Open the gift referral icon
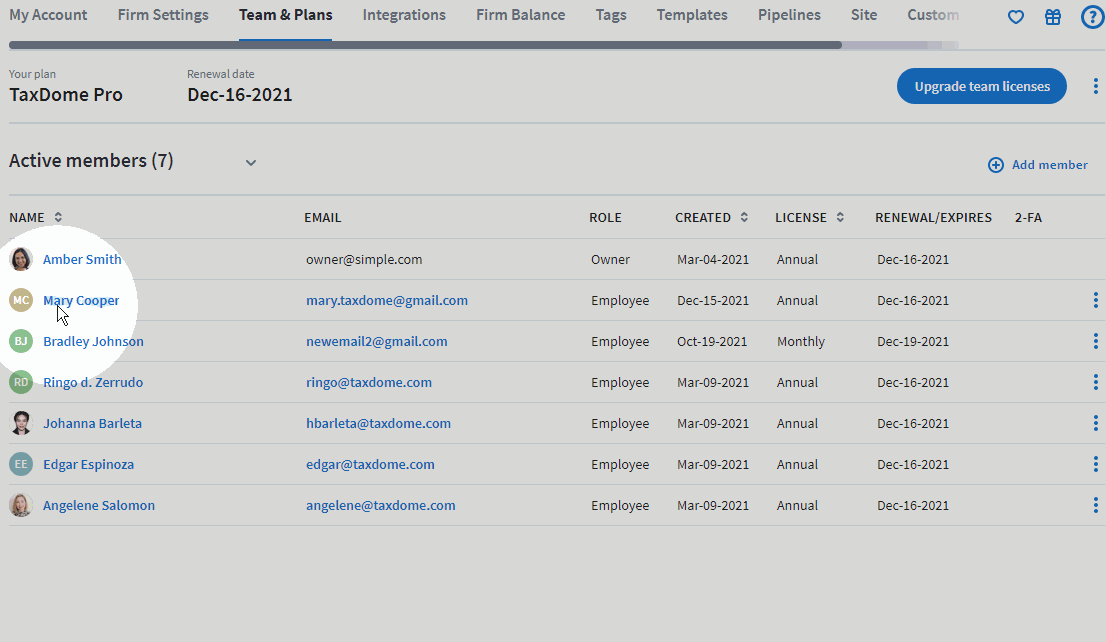 tap(1052, 16)
